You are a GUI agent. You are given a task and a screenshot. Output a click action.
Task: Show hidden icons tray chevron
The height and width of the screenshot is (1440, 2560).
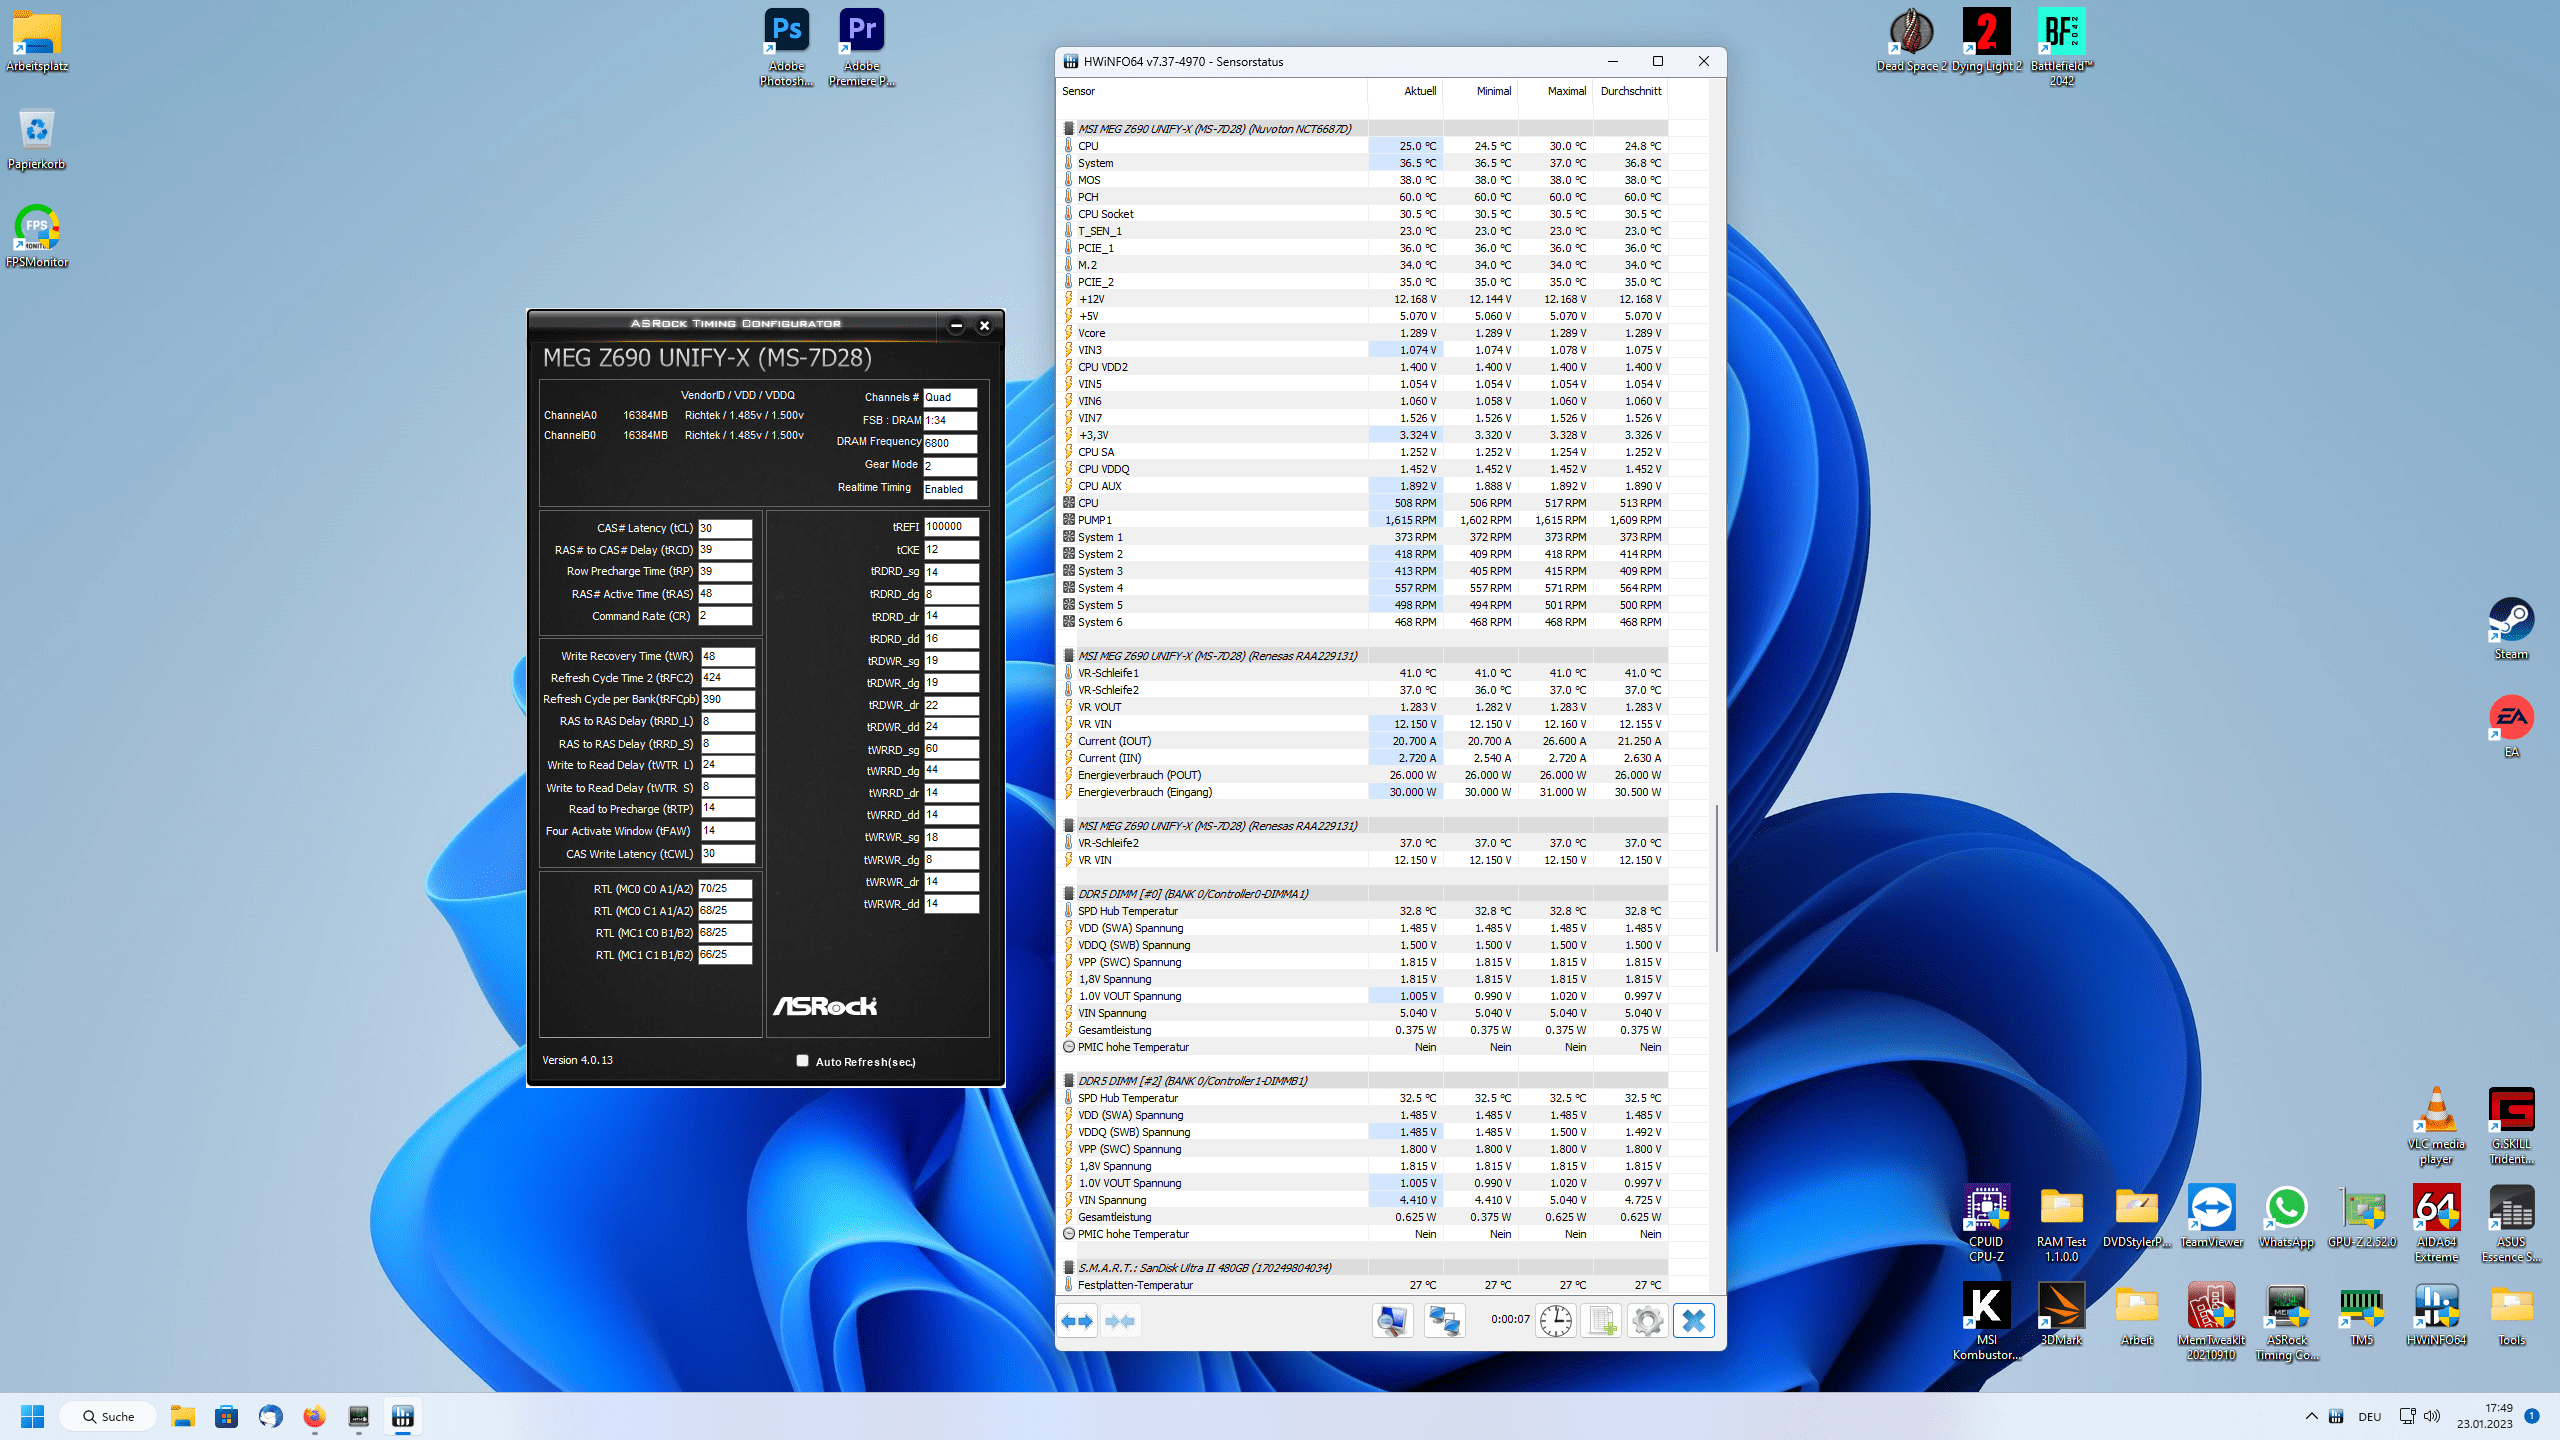tap(2311, 1416)
